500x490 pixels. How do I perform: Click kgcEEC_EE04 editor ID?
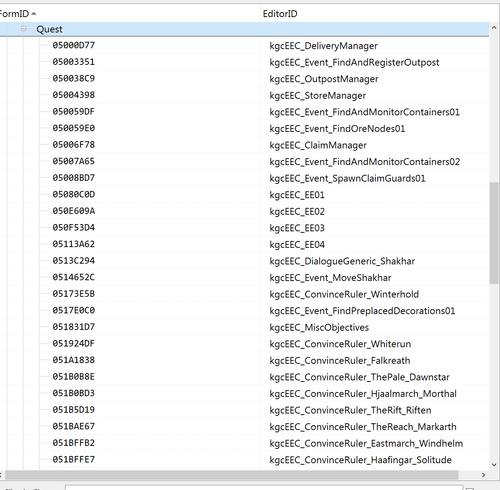297,245
